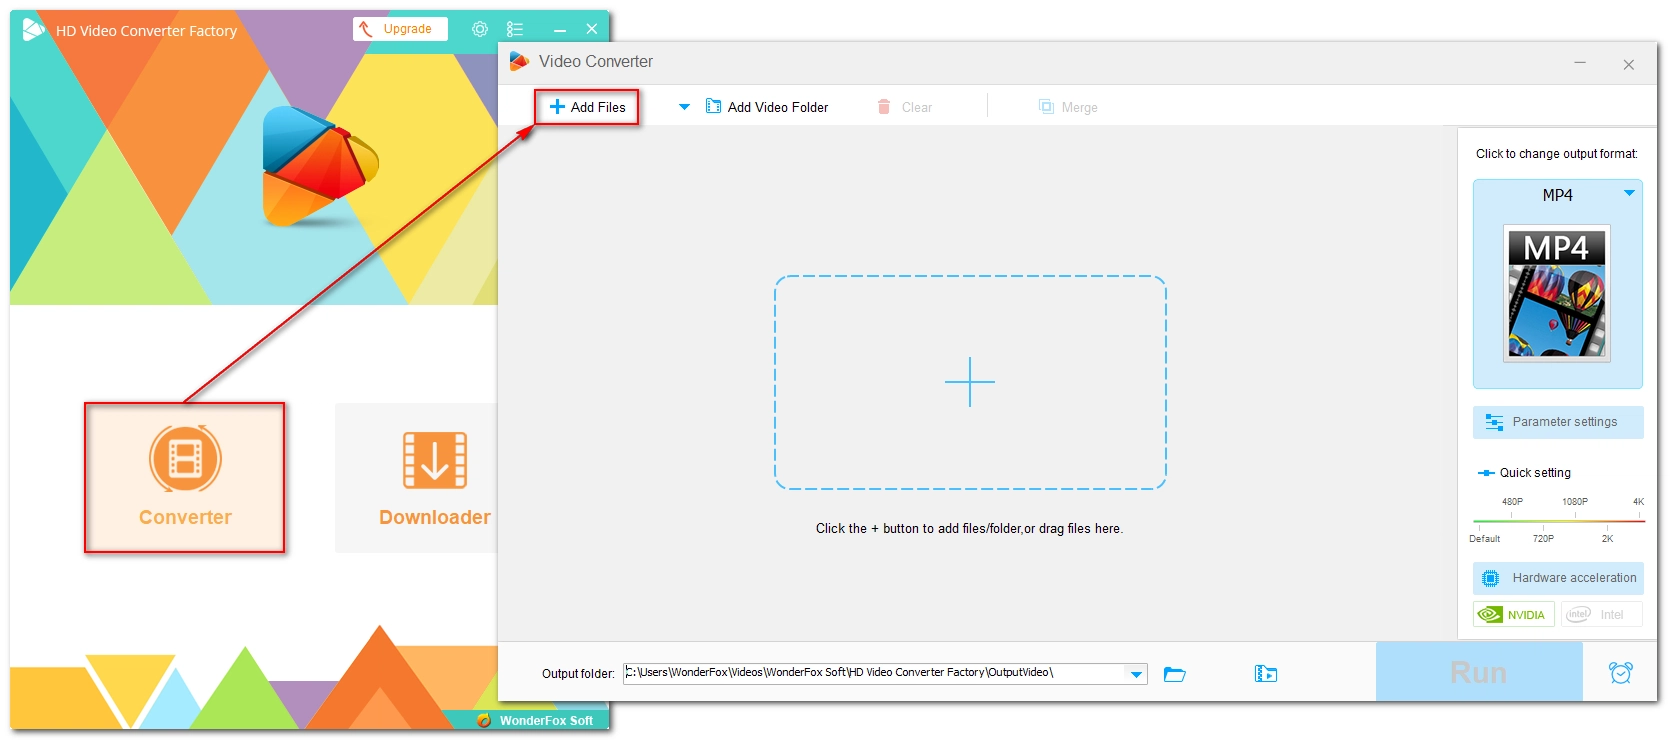Screen dimensions: 1670x740
Task: Click the video folder icon beside output path
Action: point(1265,674)
